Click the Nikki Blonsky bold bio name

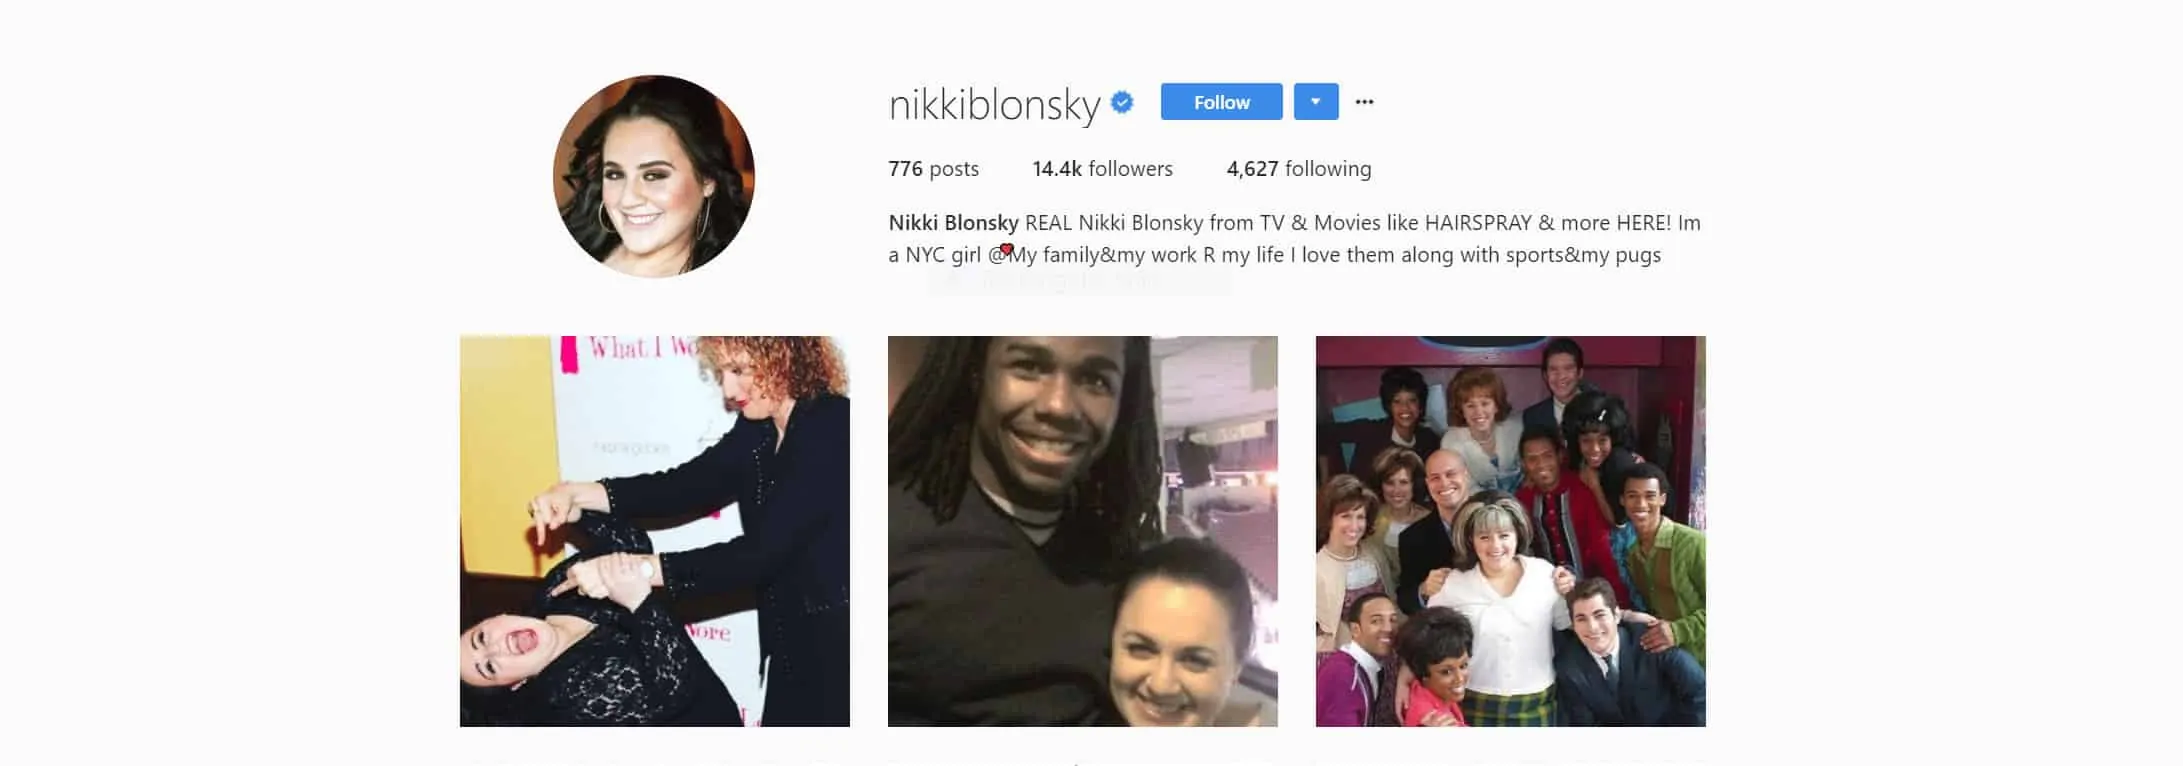953,223
